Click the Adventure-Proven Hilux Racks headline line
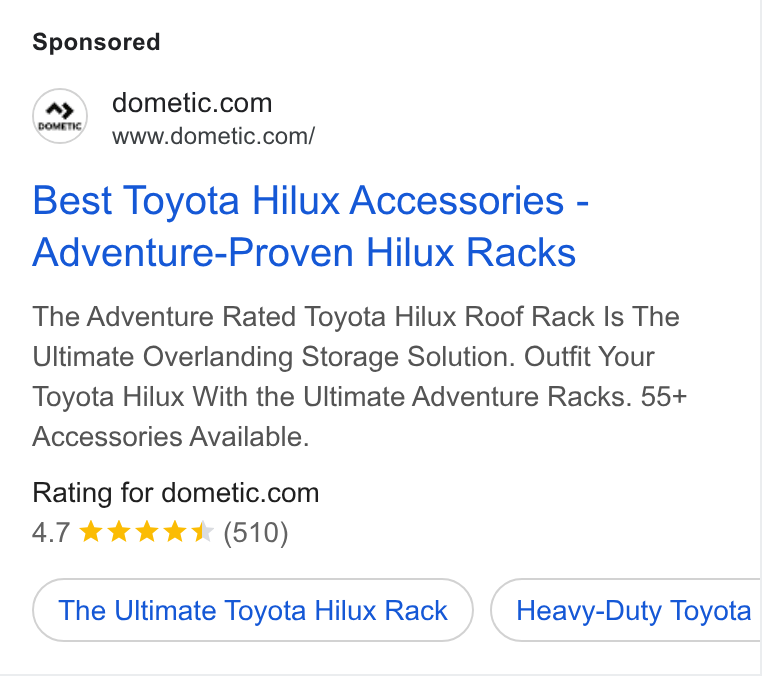762x676 pixels. click(304, 253)
